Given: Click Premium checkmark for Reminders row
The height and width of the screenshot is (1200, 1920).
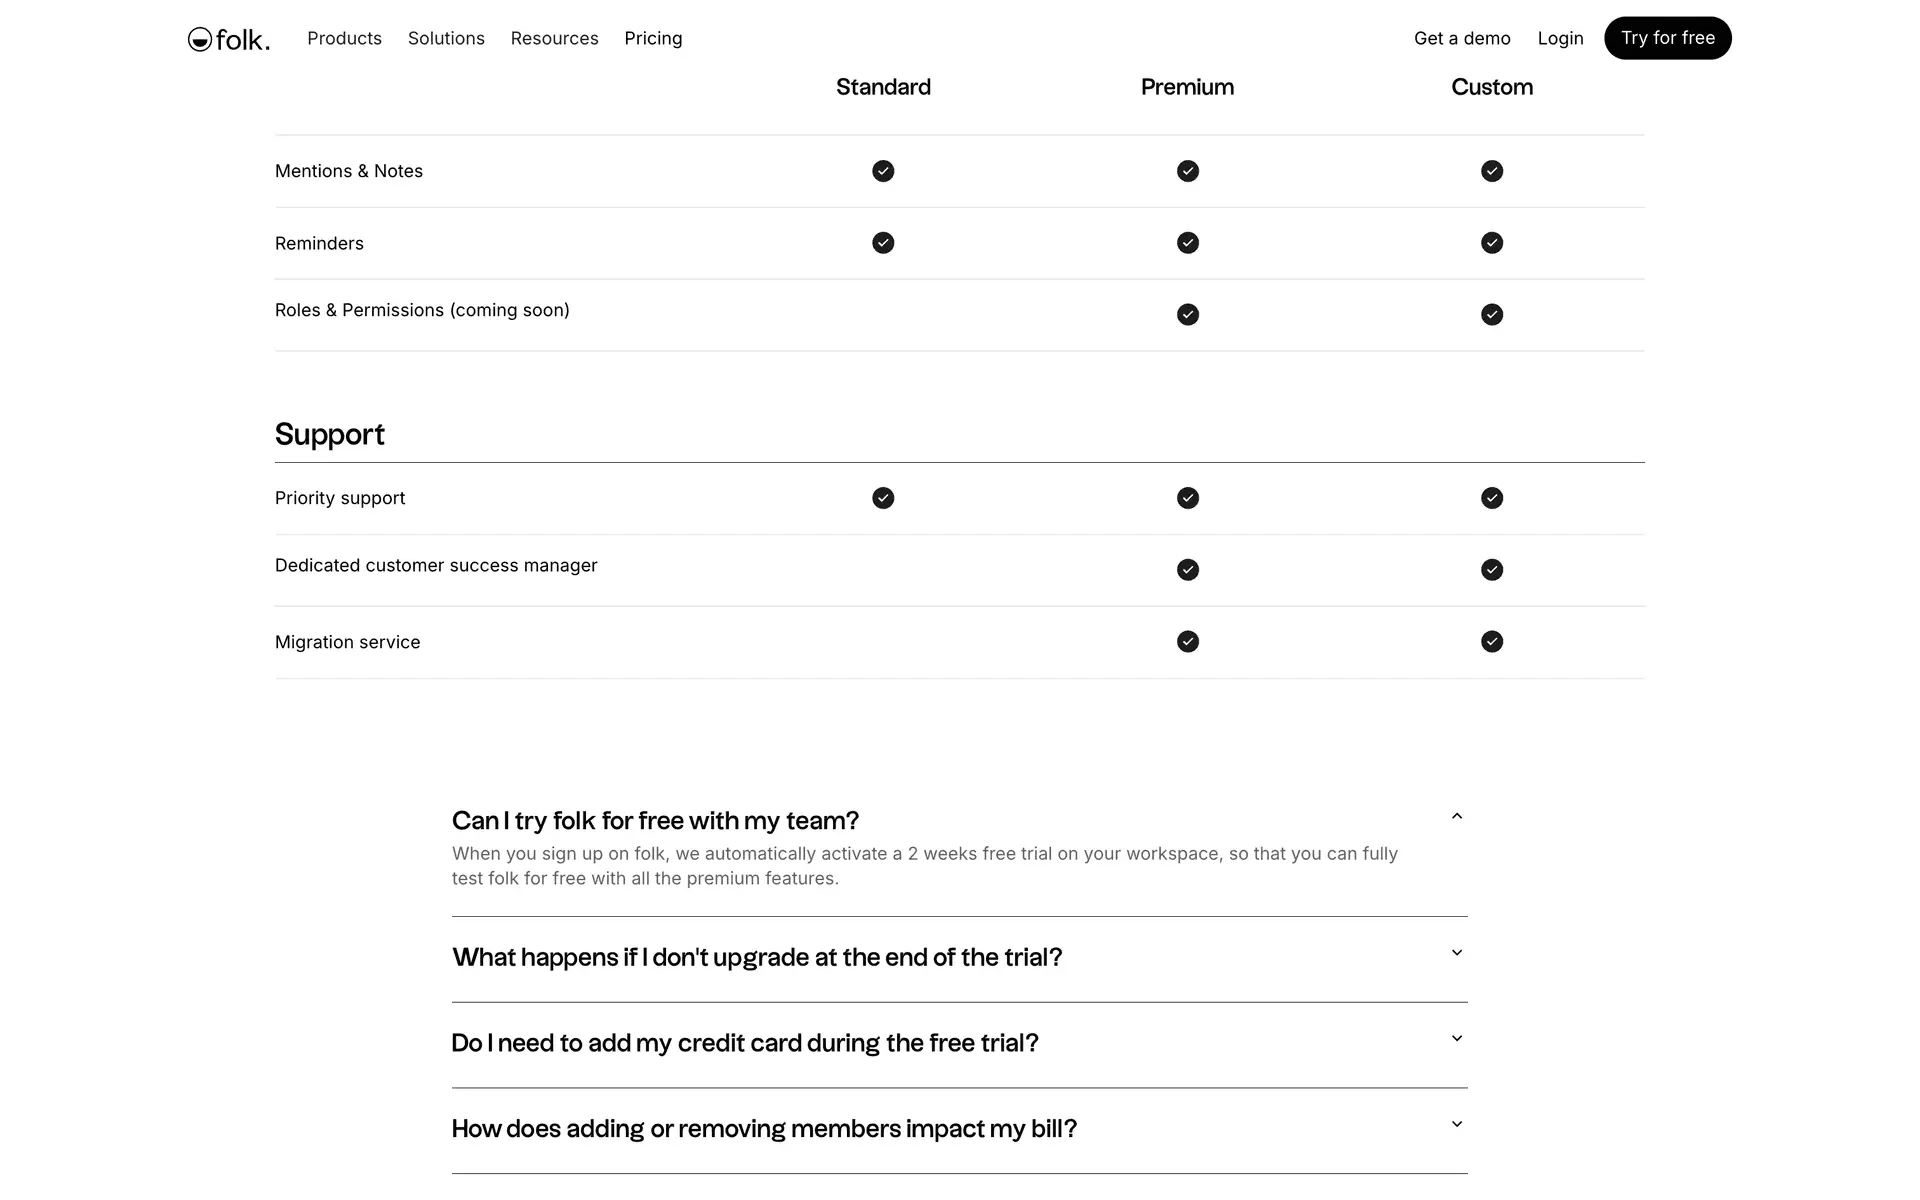Looking at the screenshot, I should coord(1187,243).
